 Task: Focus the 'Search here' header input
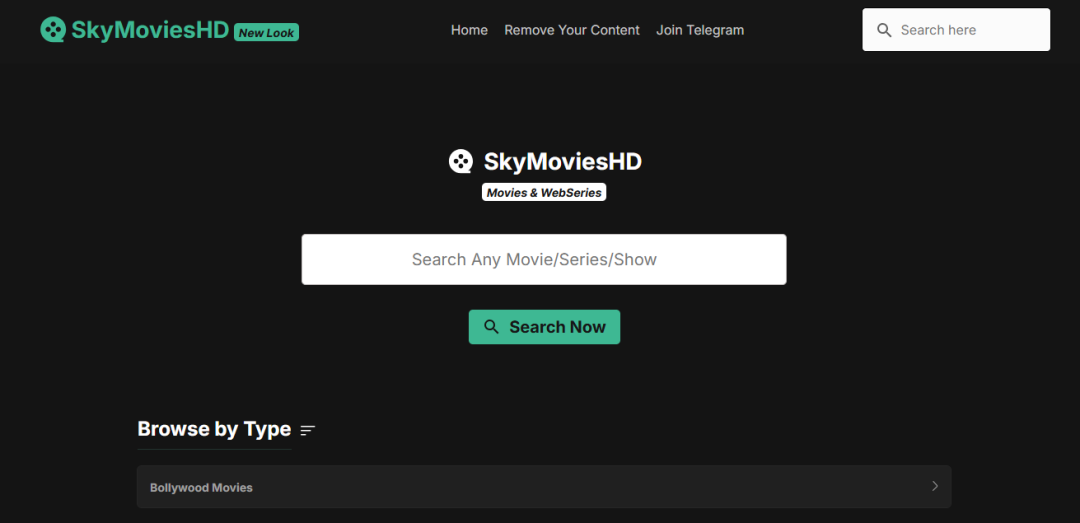tap(956, 30)
